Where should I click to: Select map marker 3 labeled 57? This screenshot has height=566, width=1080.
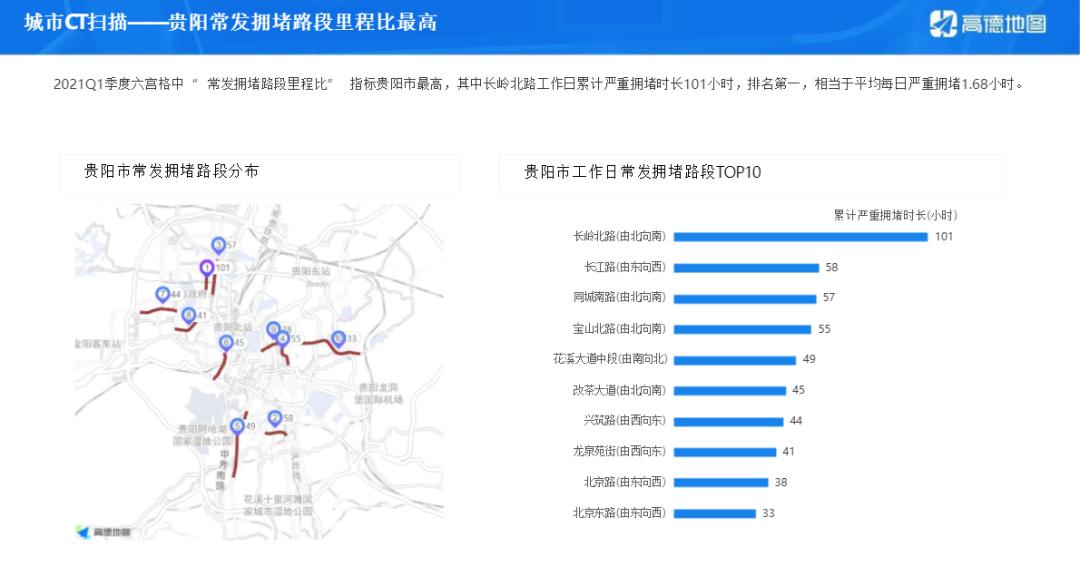[x=218, y=245]
